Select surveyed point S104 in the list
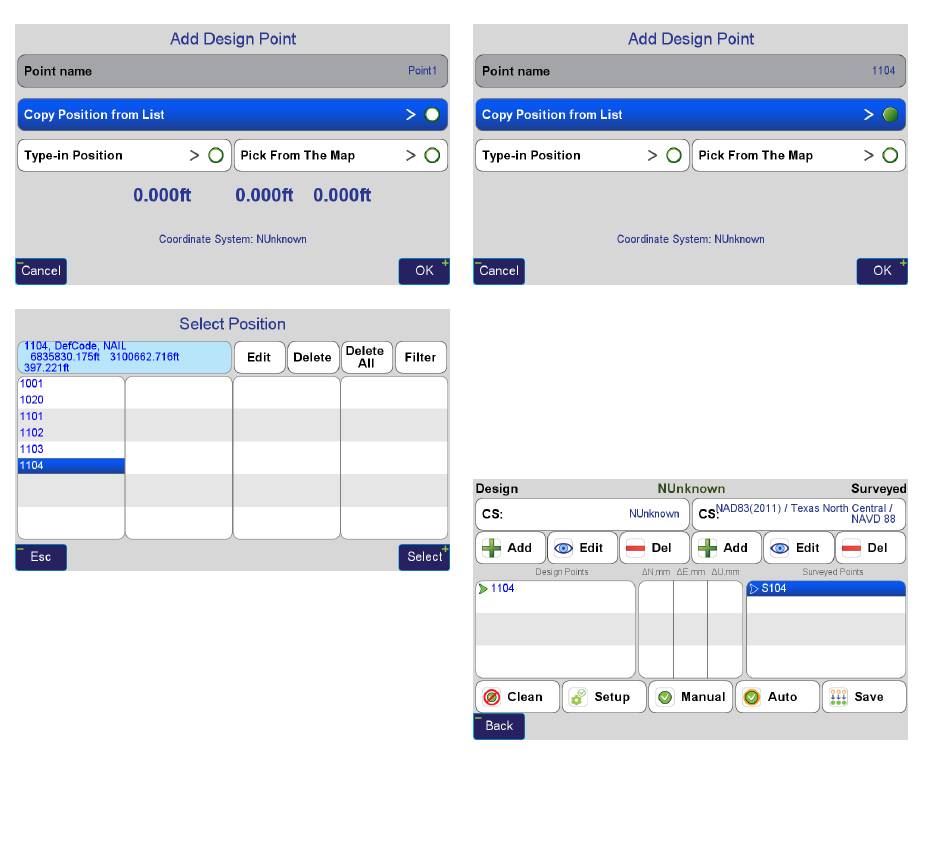Viewport: 950px width, 844px height. [x=825, y=589]
